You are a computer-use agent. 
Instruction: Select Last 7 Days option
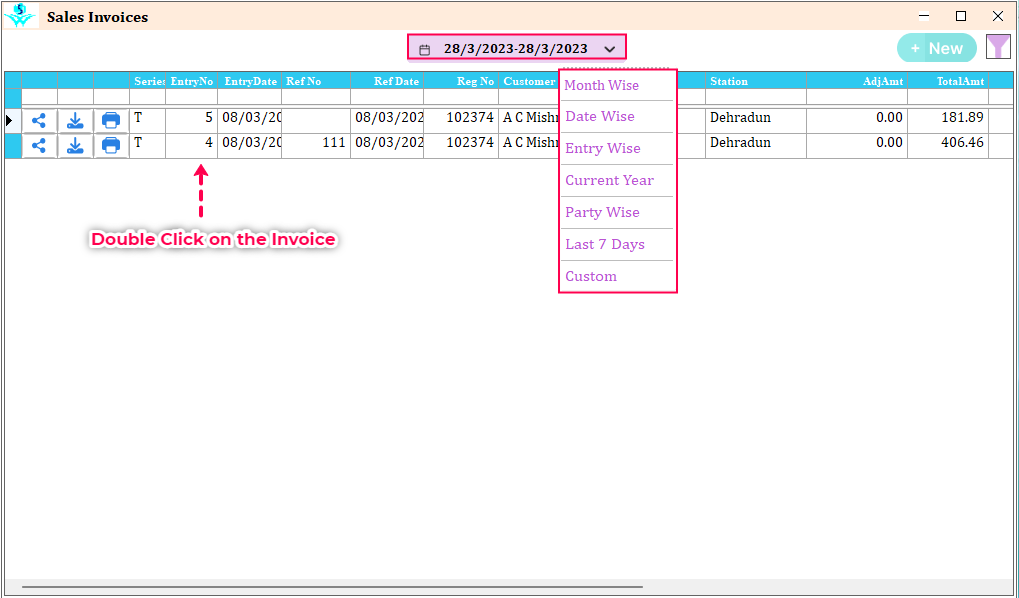pyautogui.click(x=605, y=244)
